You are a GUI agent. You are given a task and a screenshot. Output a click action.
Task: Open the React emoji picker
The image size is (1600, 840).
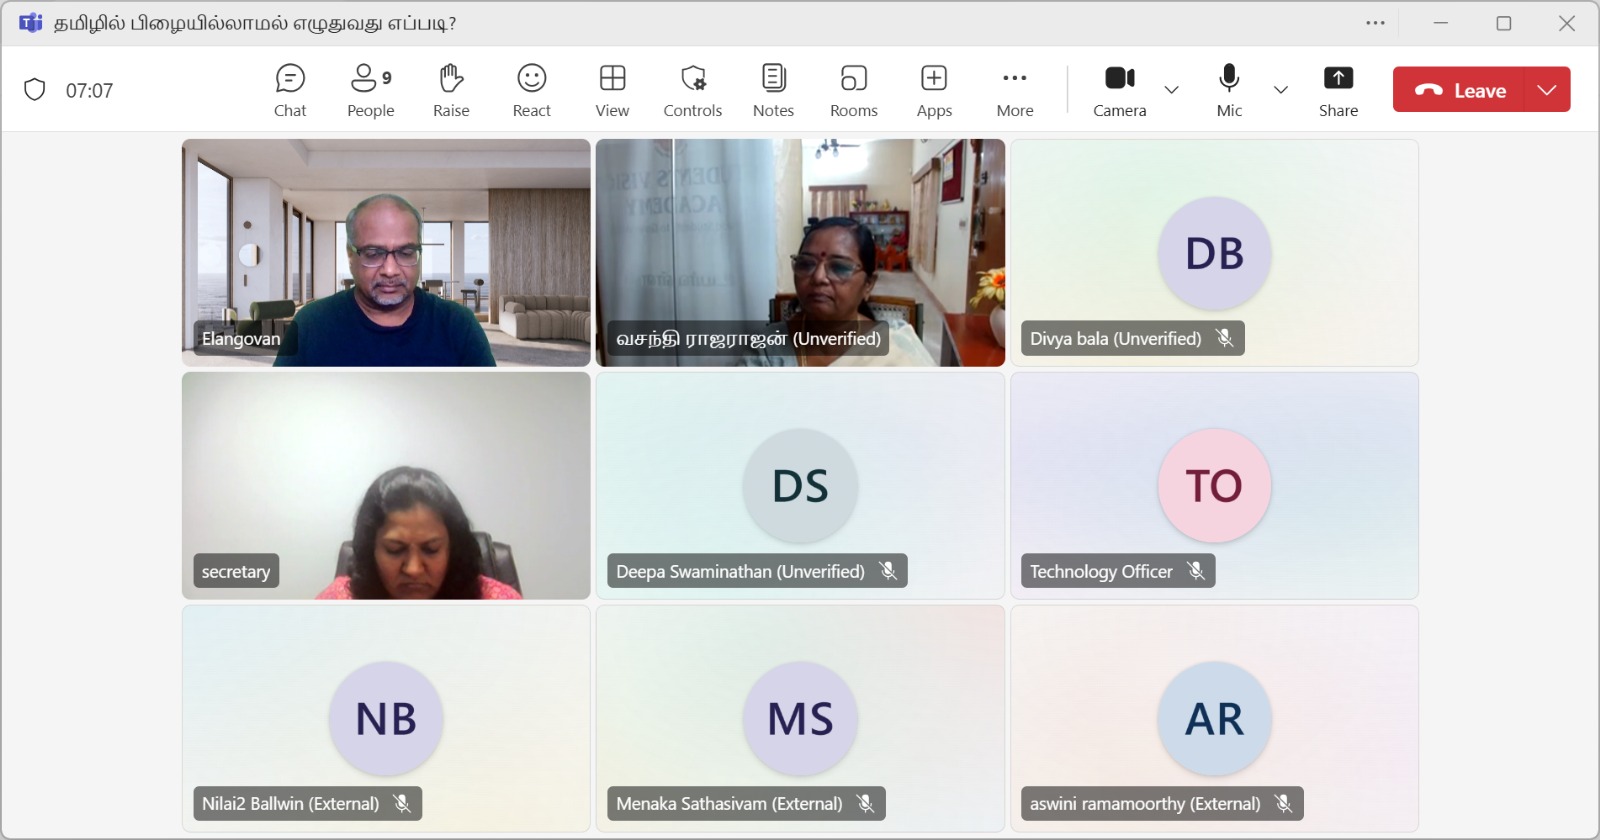tap(531, 90)
